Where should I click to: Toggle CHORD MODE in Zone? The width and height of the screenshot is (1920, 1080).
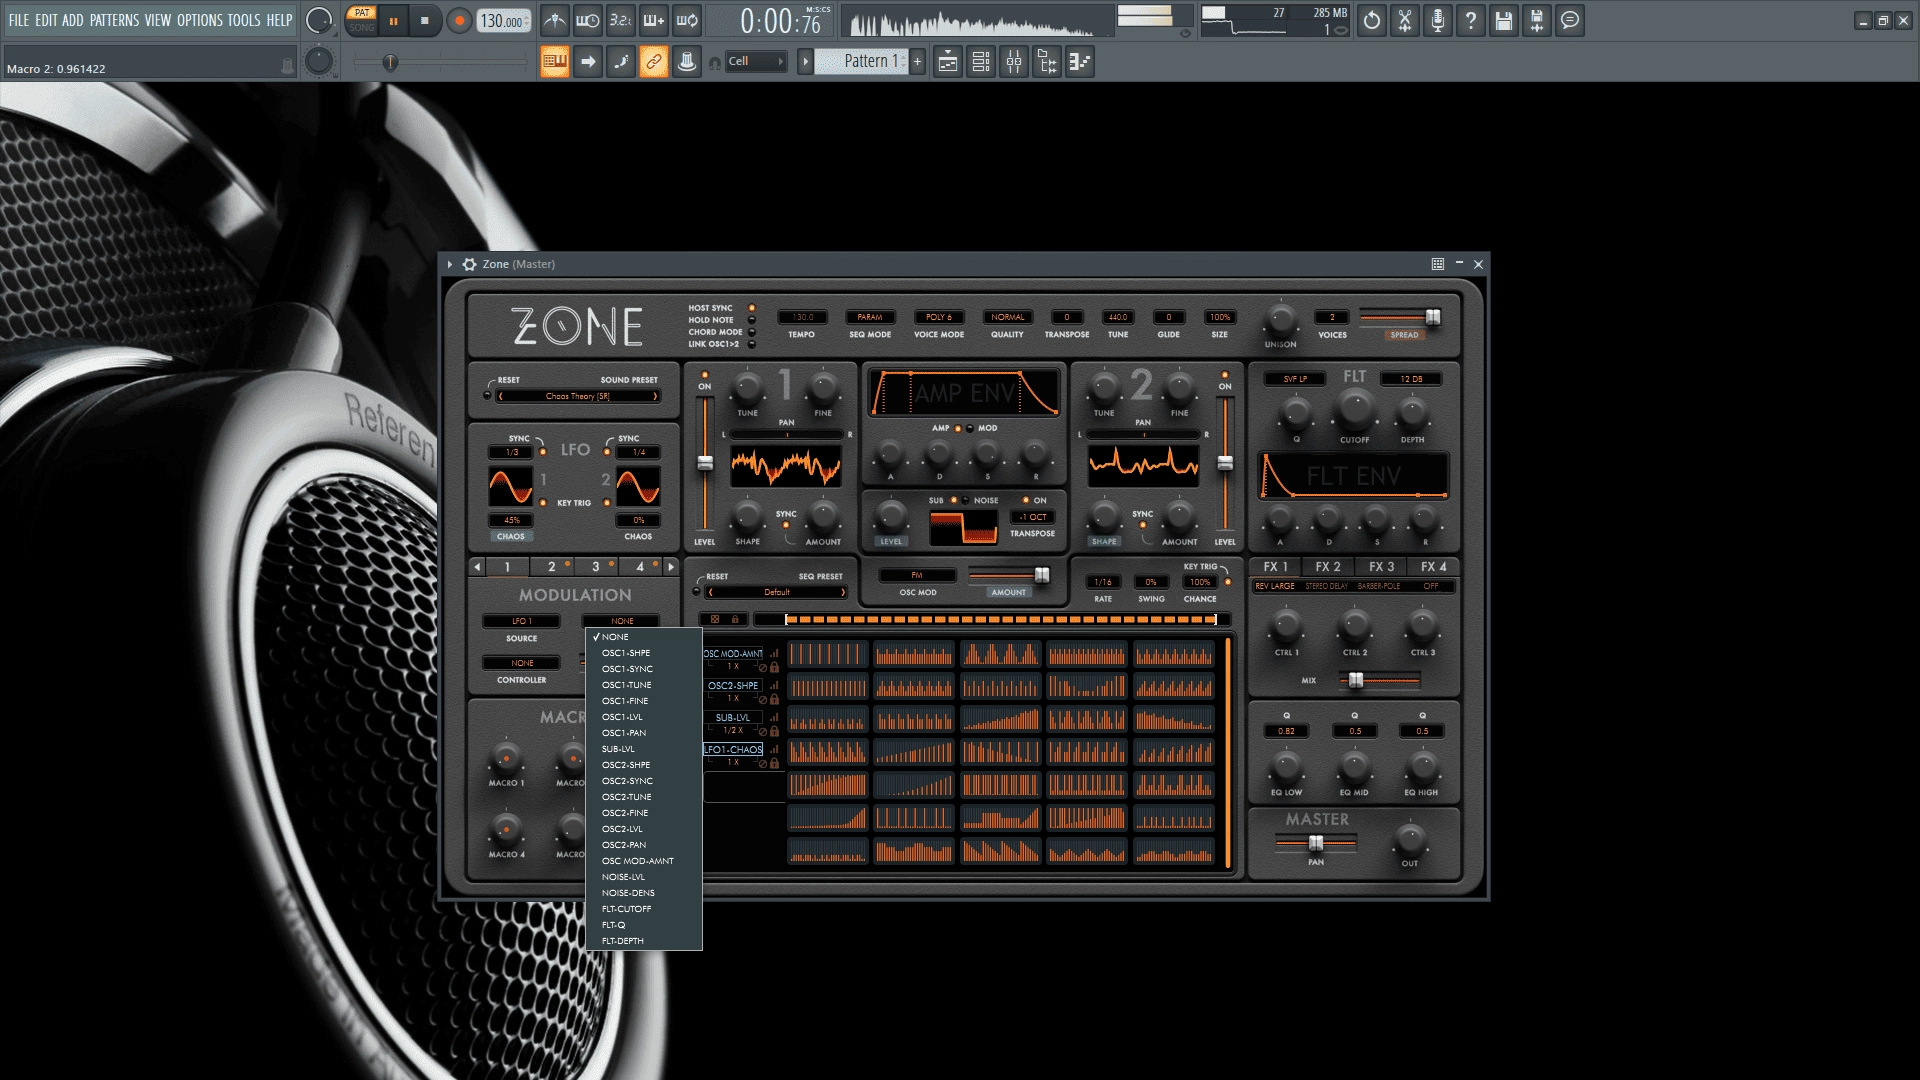point(752,332)
